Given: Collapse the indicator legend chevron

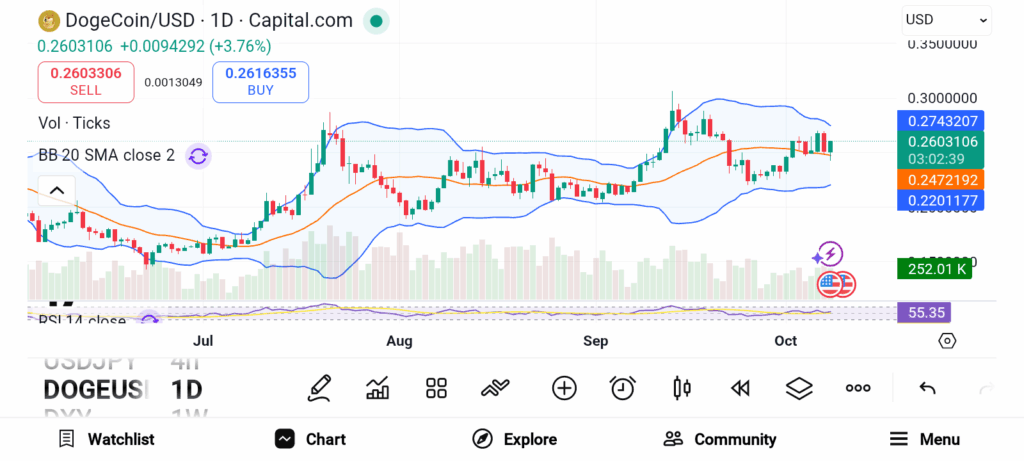Looking at the screenshot, I should coord(56,190).
